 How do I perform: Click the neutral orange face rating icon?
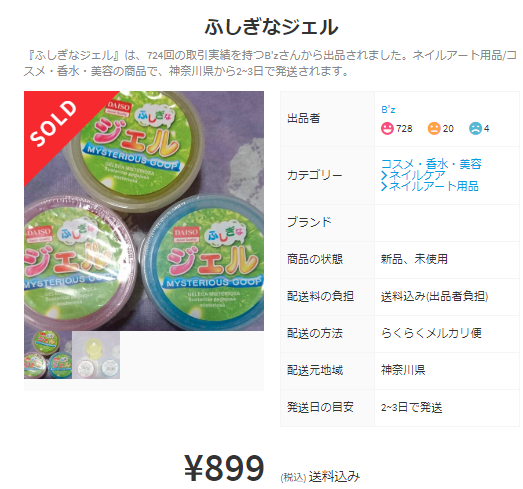click(434, 128)
